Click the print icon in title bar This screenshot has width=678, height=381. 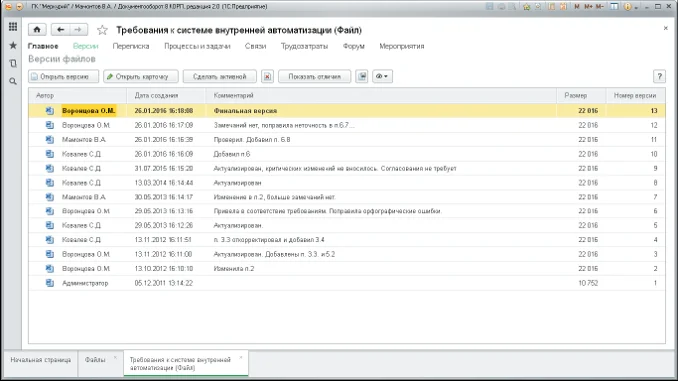coord(501,6)
